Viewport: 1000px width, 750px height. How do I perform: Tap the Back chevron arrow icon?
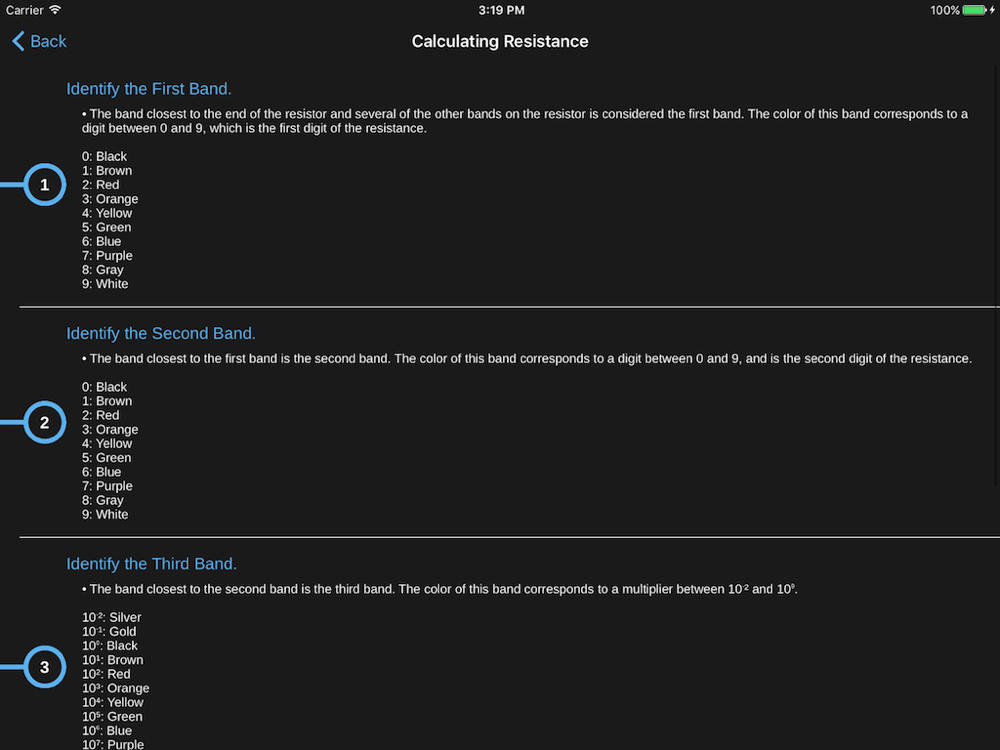click(x=18, y=41)
